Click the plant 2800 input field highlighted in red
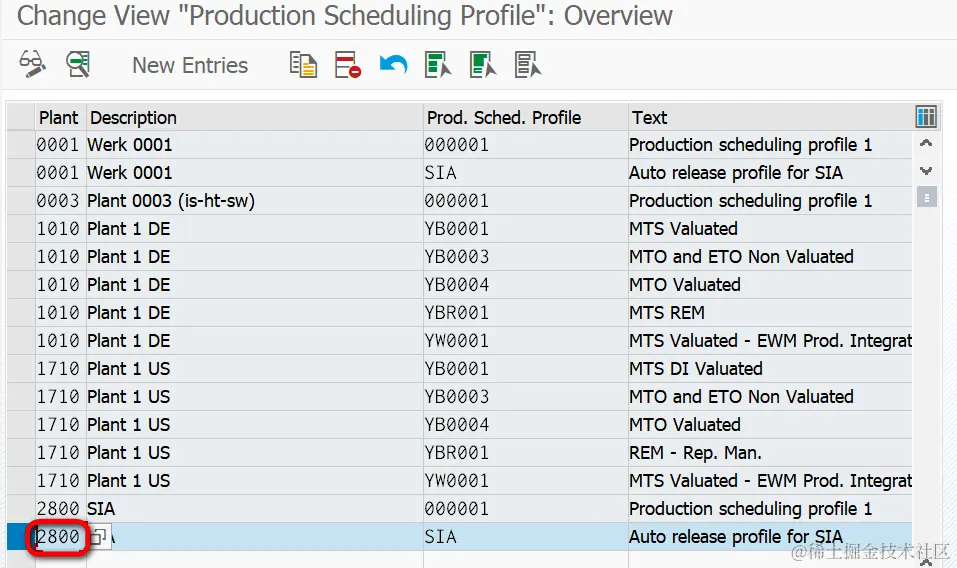 (x=58, y=537)
